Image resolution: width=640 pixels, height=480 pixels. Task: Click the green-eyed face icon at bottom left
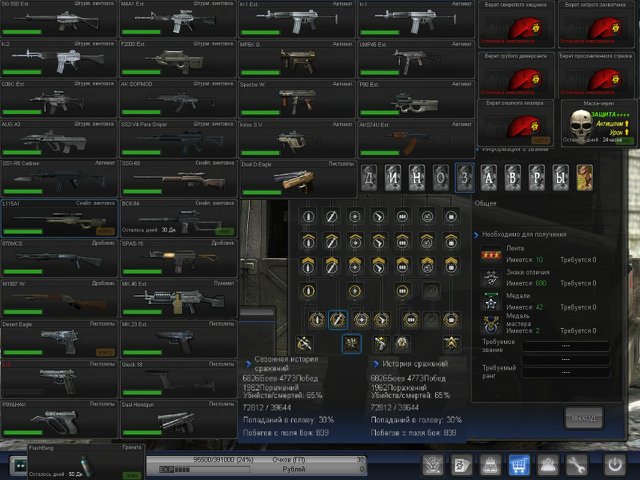point(19,465)
